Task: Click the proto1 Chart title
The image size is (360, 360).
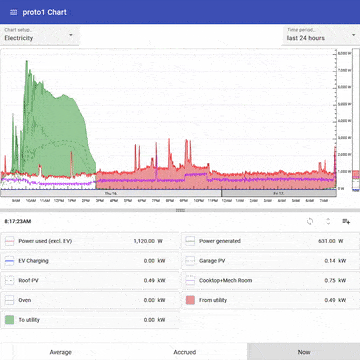Action: click(45, 12)
